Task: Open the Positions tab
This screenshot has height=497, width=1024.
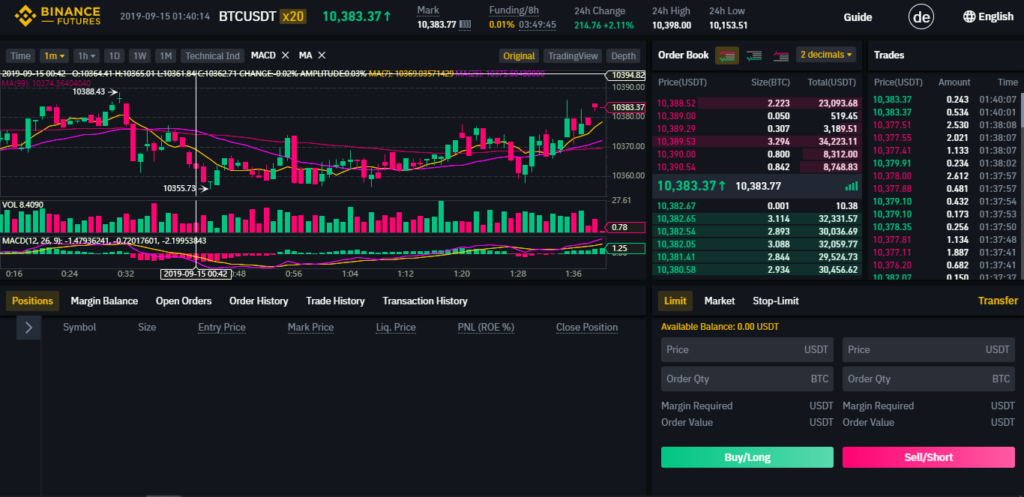Action: pos(33,301)
